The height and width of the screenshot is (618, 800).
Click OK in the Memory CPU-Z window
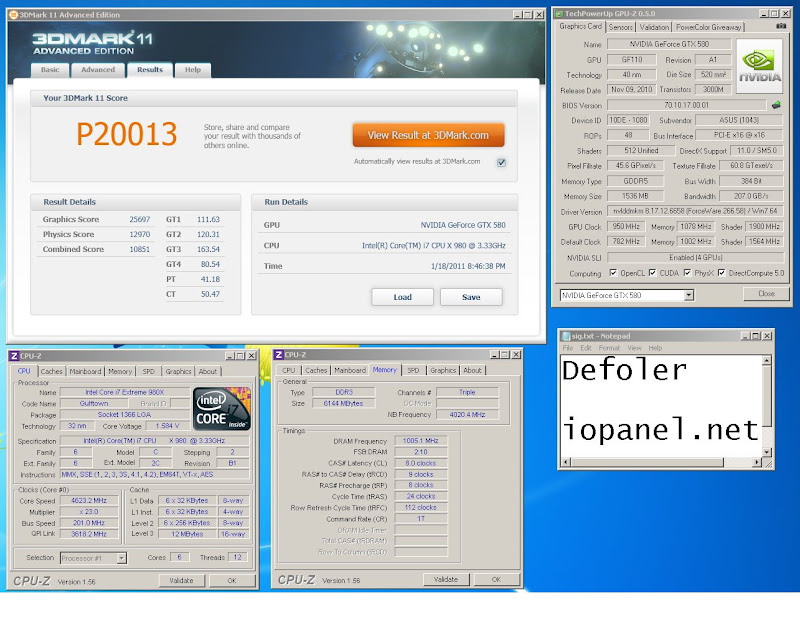(x=496, y=580)
